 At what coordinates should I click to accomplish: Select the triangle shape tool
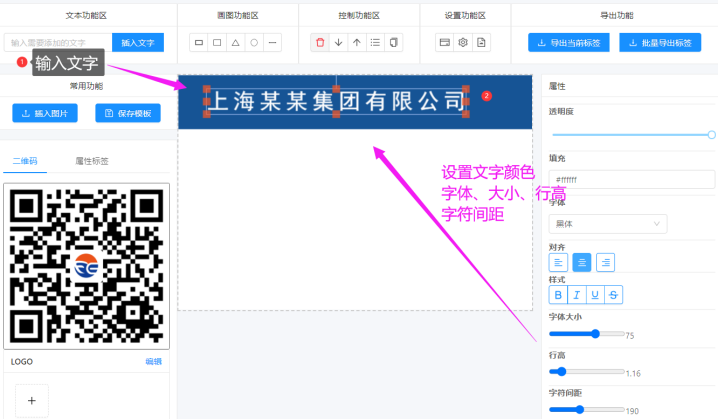[235, 43]
